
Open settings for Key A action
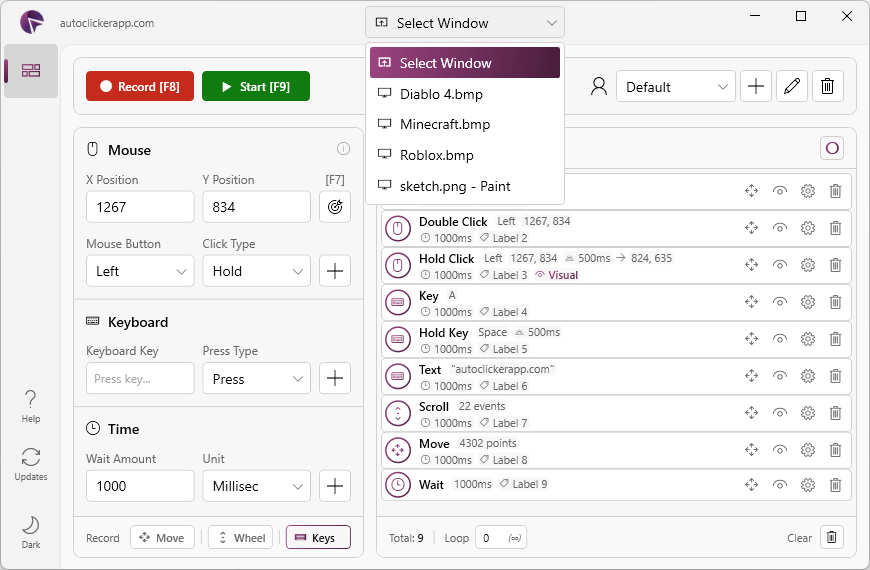(x=808, y=302)
